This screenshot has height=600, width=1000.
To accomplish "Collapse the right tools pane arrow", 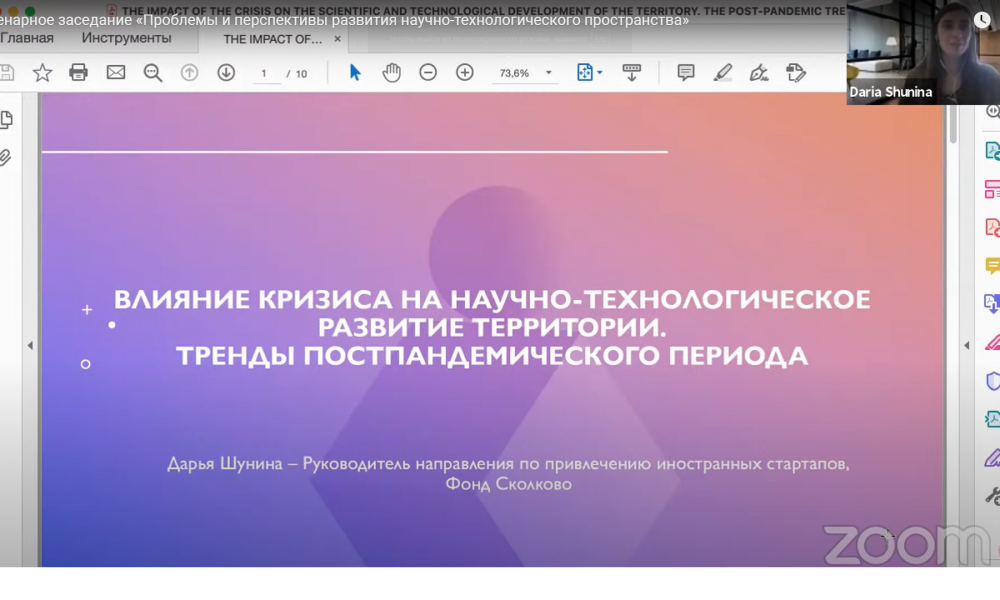I will pyautogui.click(x=966, y=346).
